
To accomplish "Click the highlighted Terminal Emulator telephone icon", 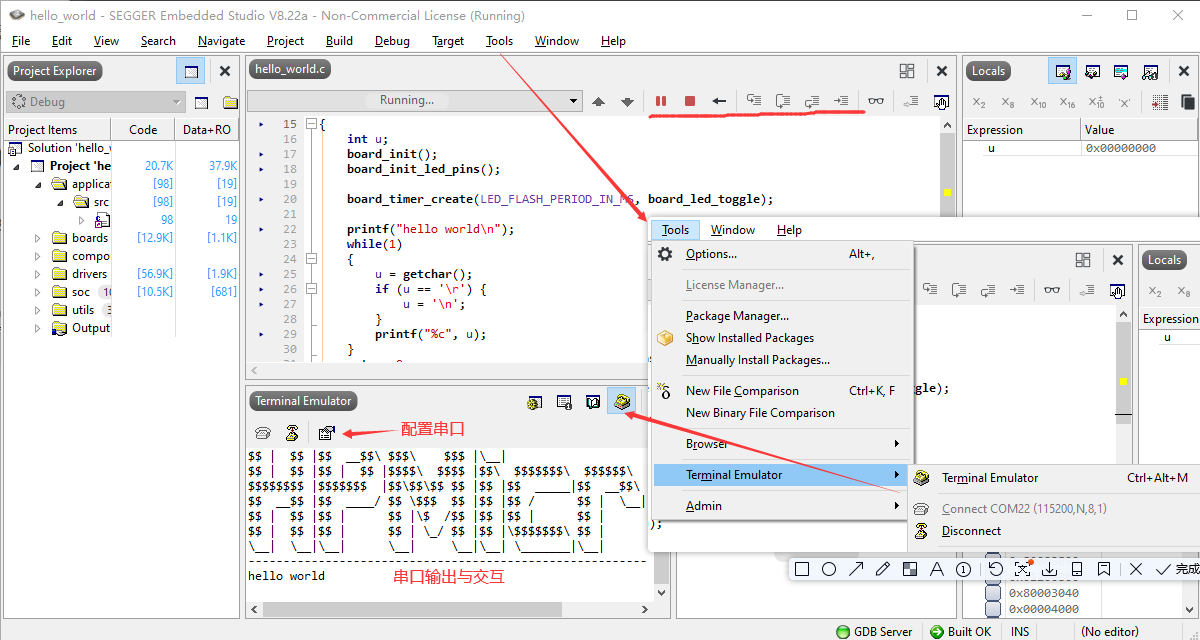I will click(622, 402).
